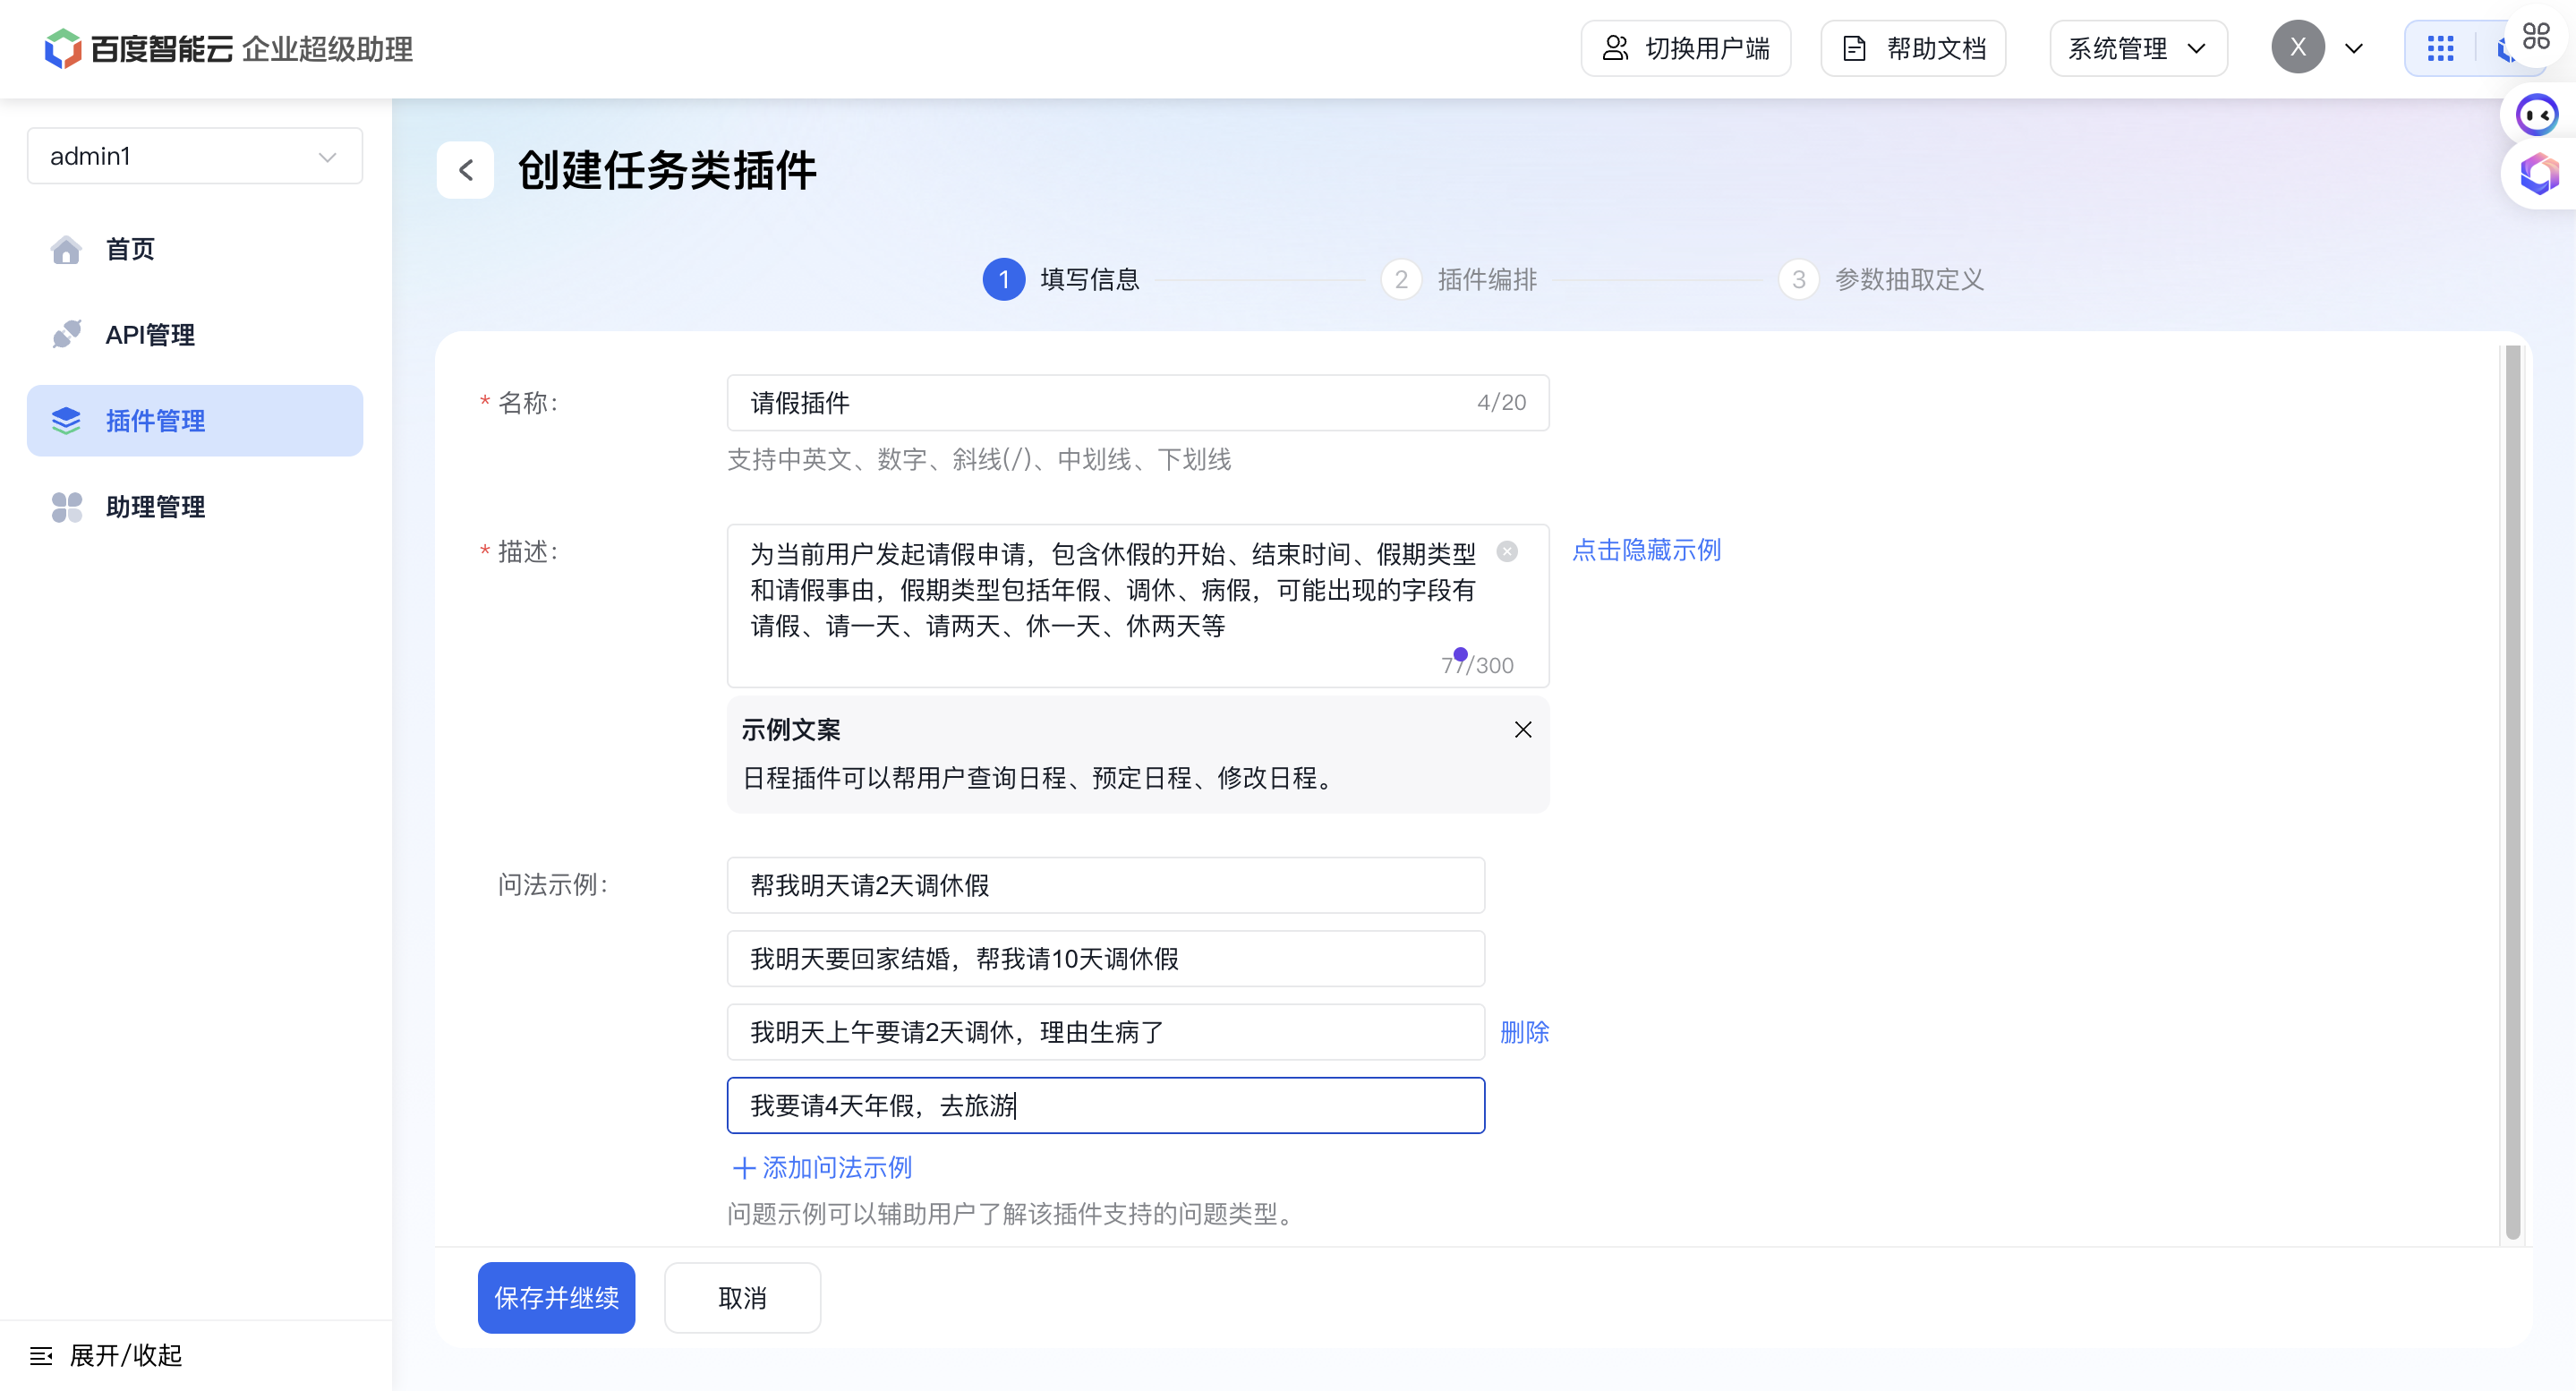Viewport: 2576px width, 1391px height.
Task: Click into the 描述 text area
Action: [x=1138, y=606]
